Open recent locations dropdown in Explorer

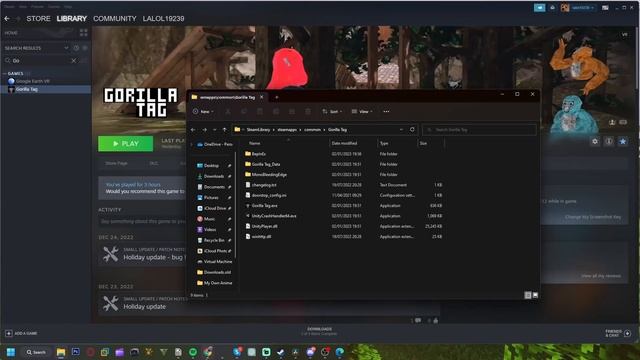coord(215,130)
